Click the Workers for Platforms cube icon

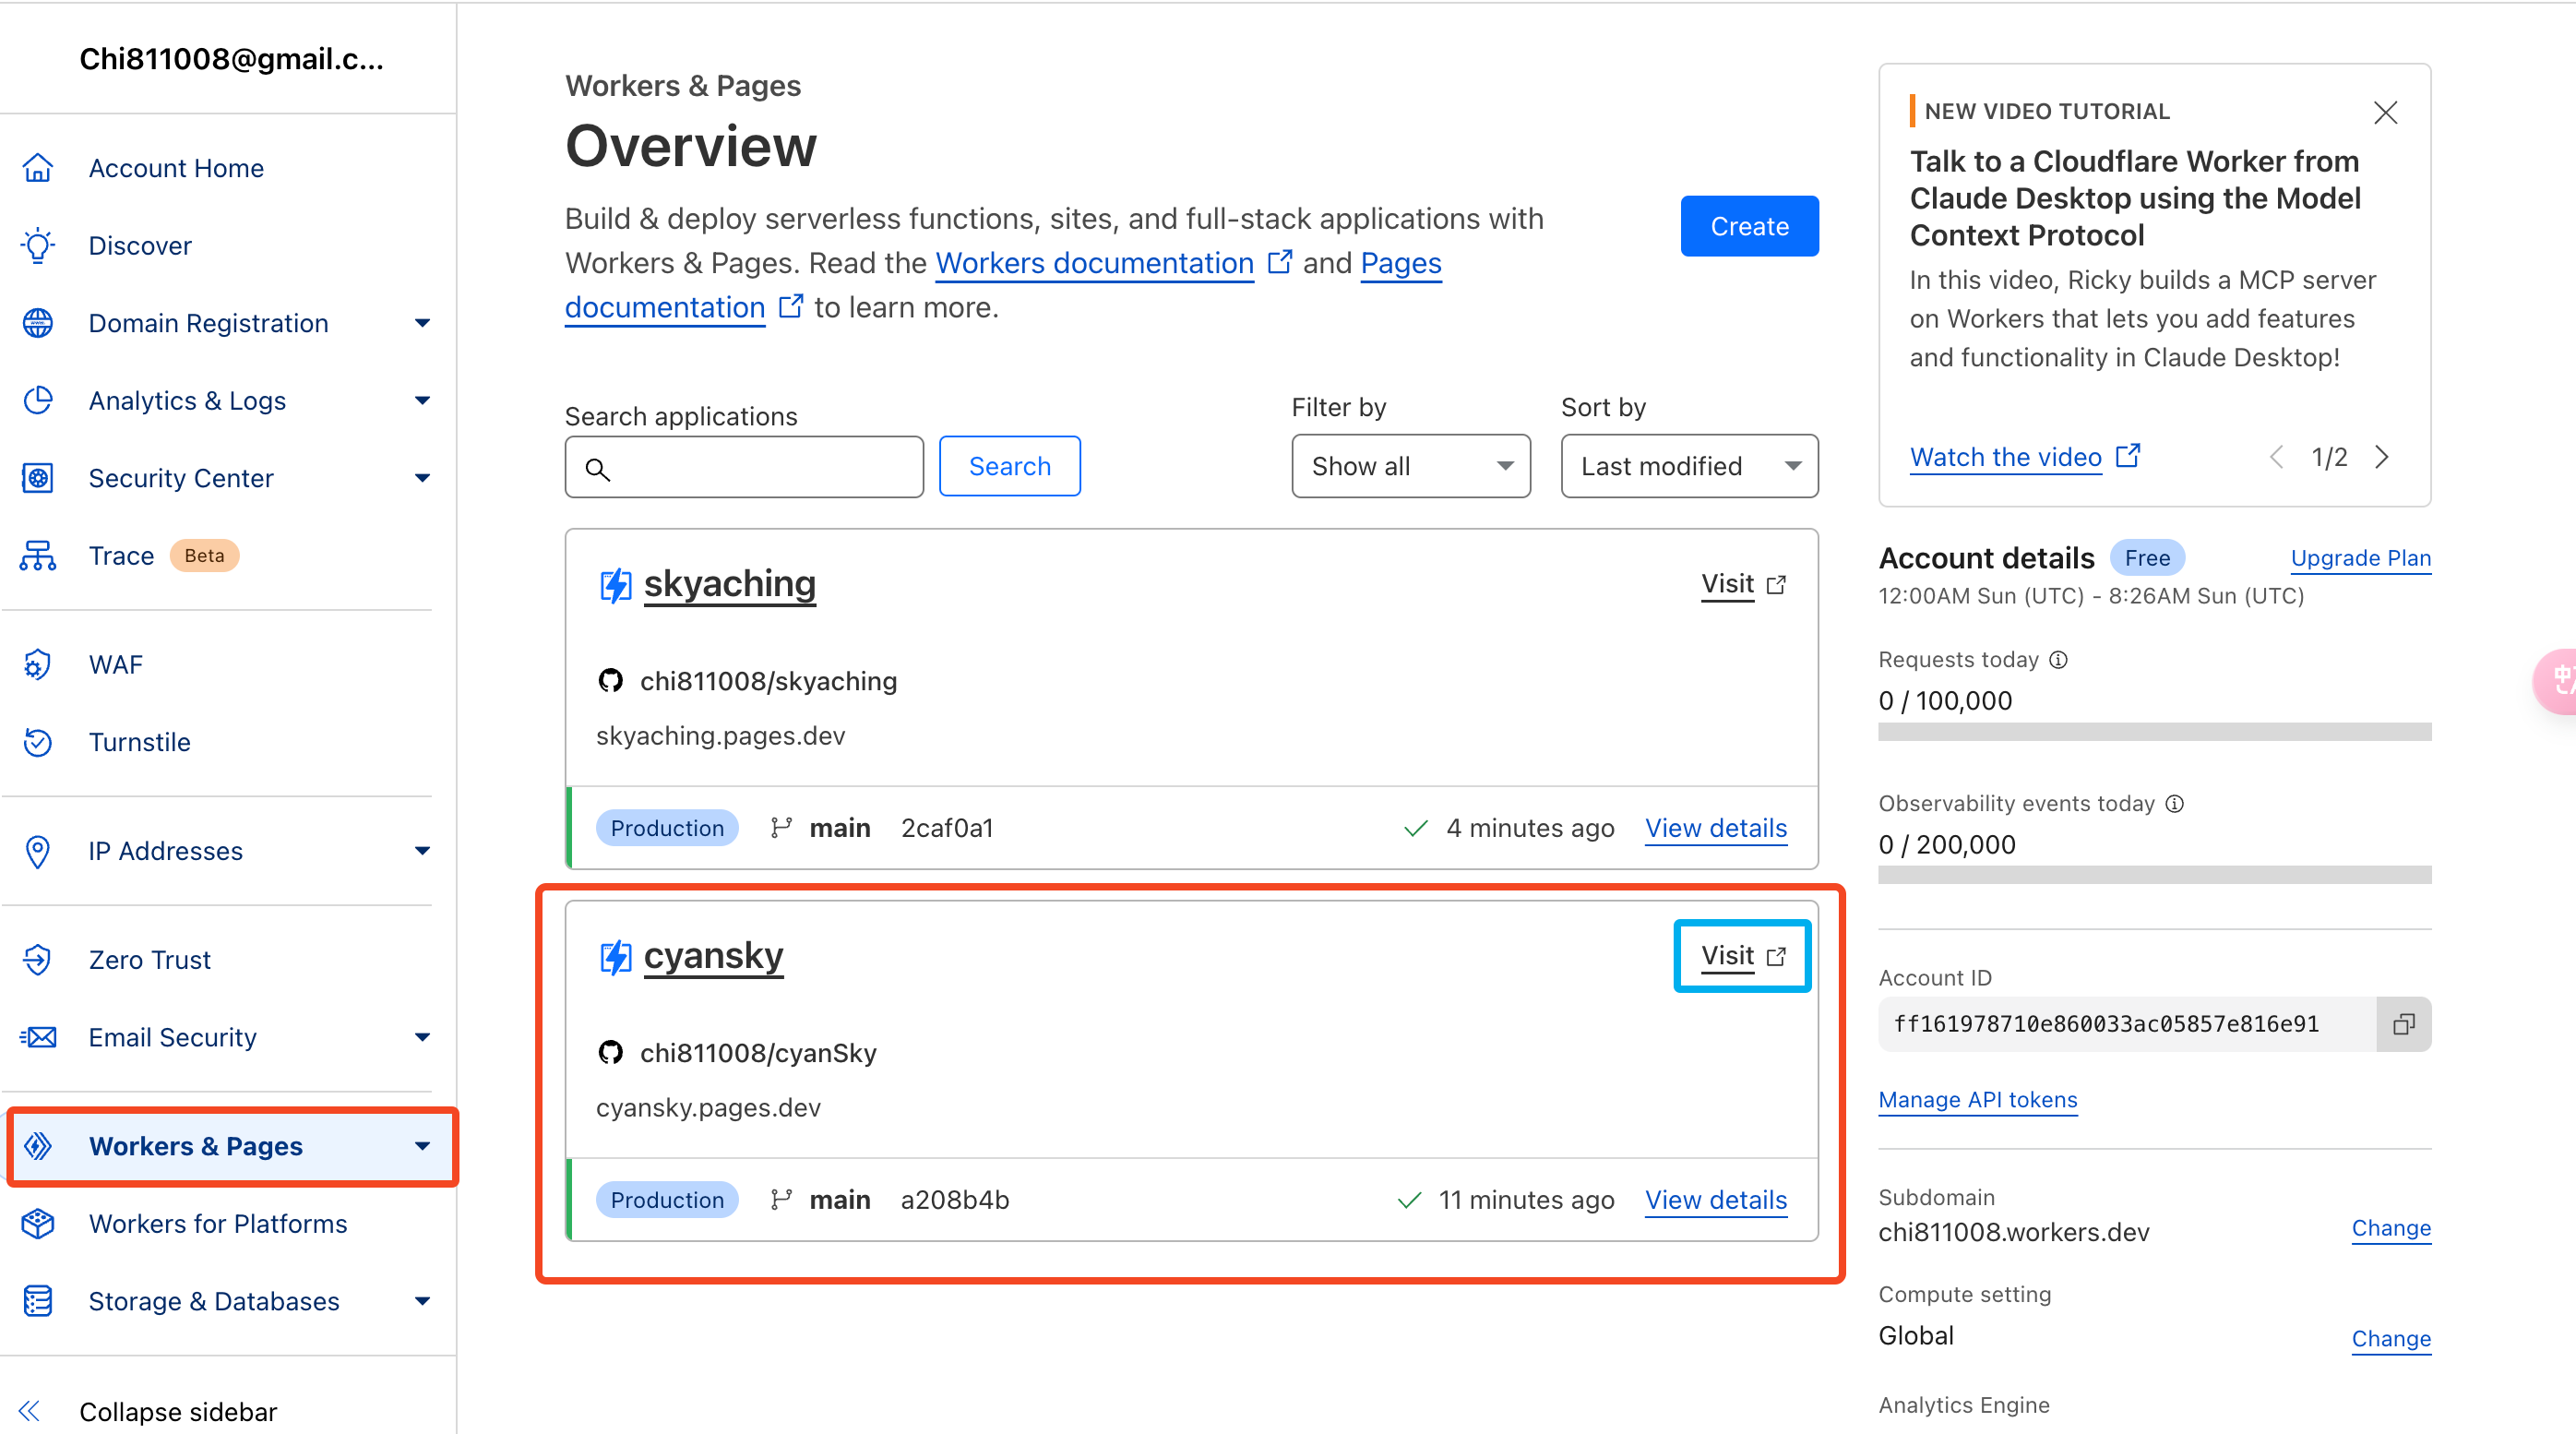pos(38,1224)
